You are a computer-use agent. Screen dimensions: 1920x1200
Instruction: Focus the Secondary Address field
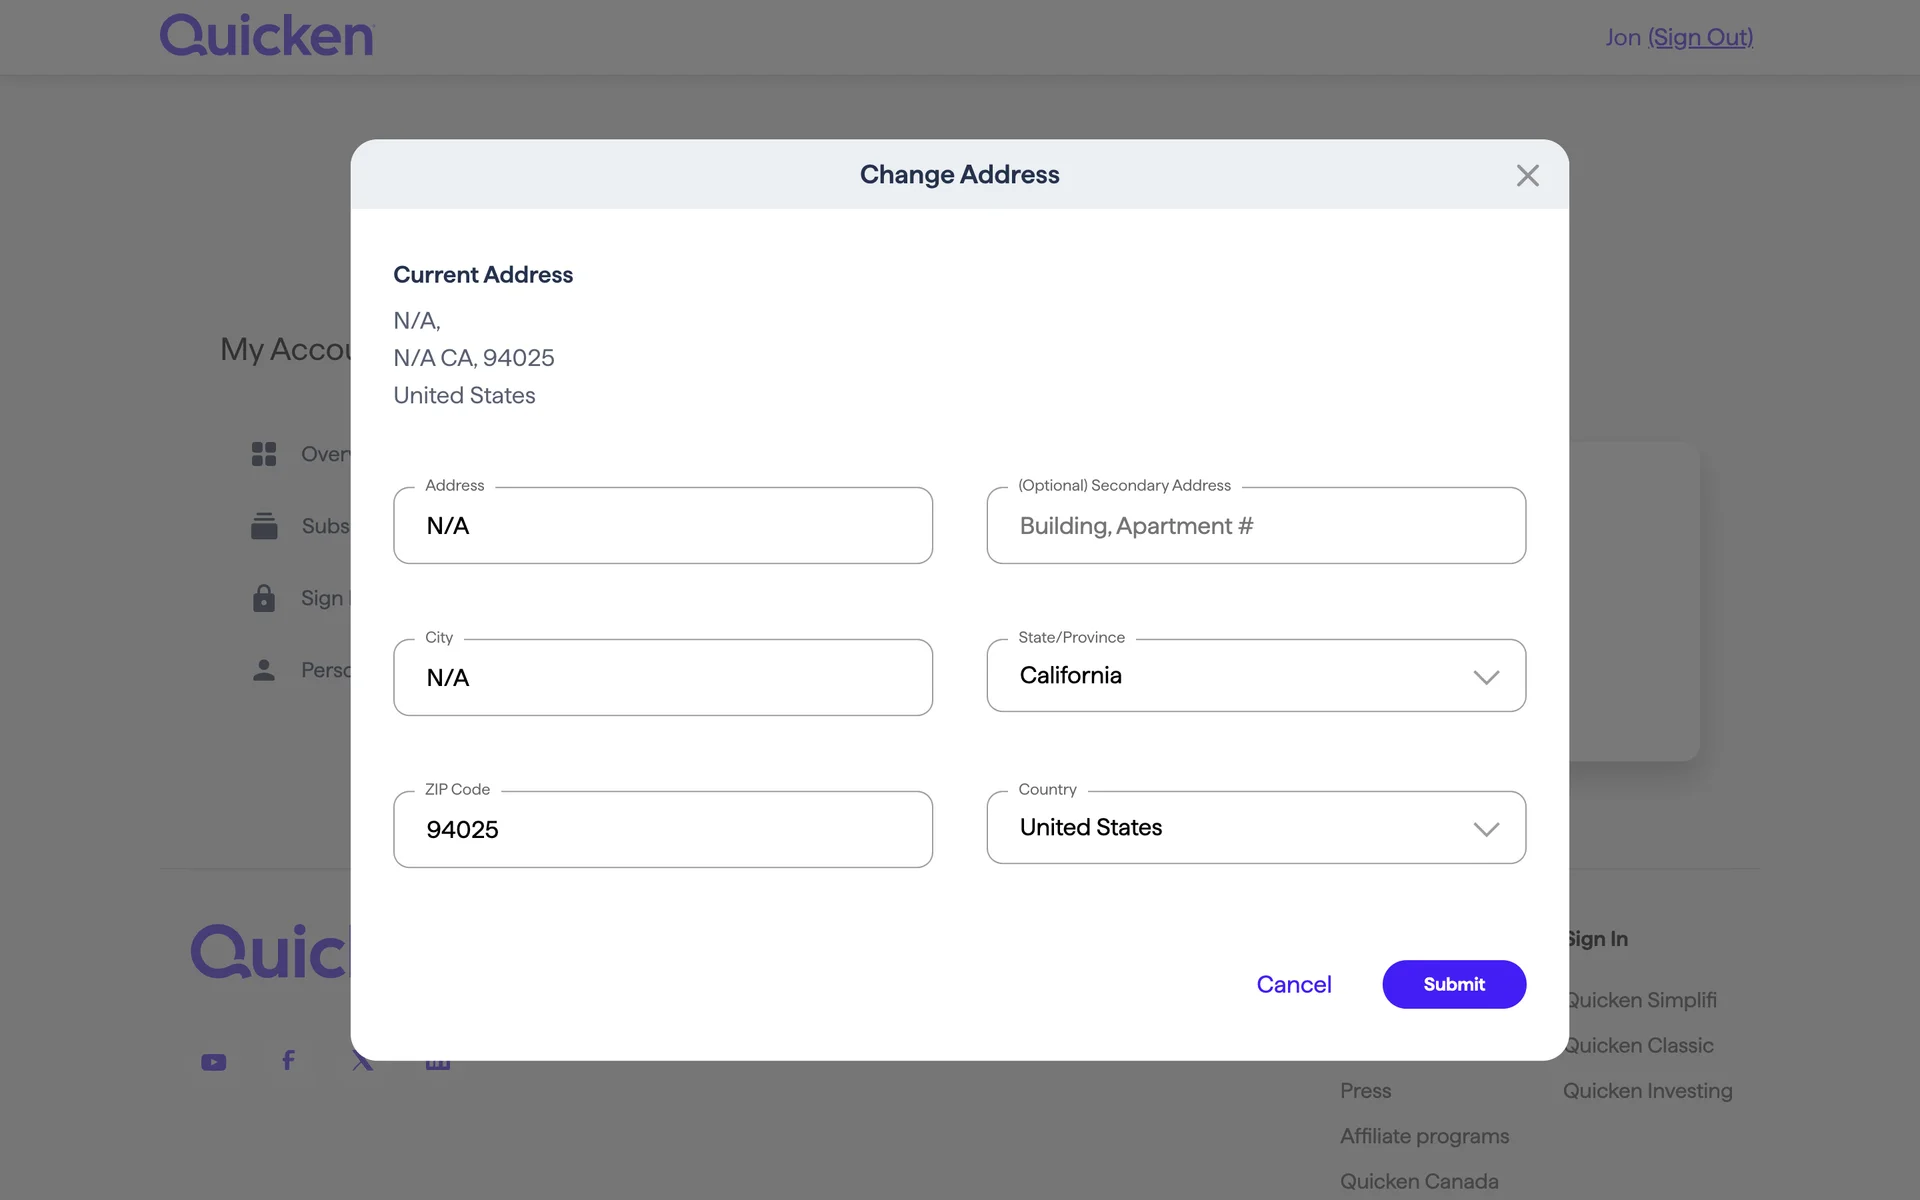pyautogui.click(x=1256, y=526)
